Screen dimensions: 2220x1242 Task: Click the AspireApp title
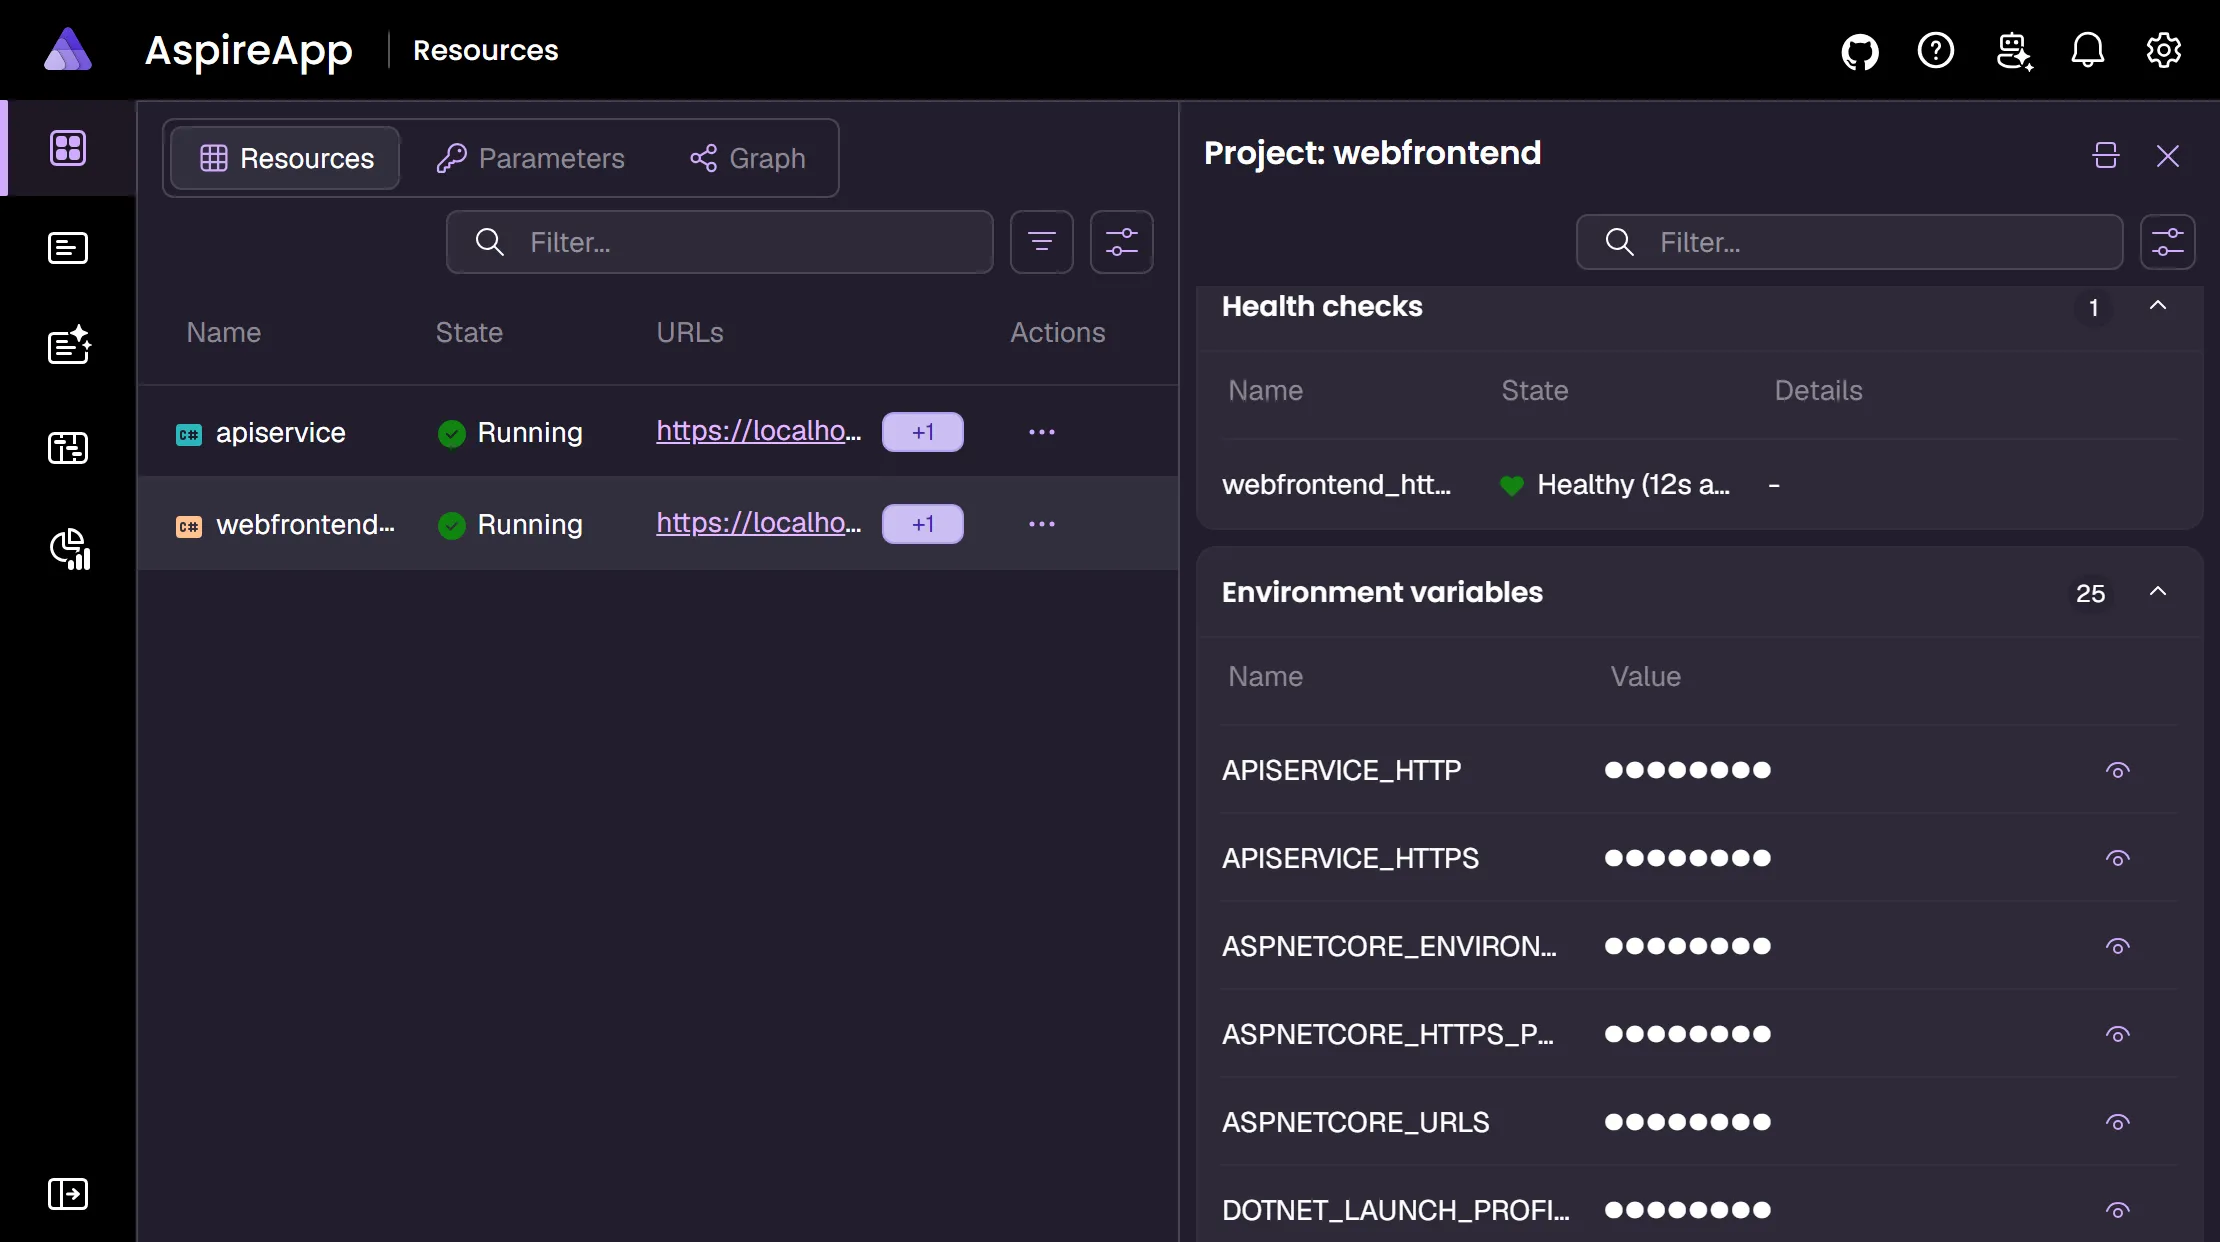tap(249, 51)
